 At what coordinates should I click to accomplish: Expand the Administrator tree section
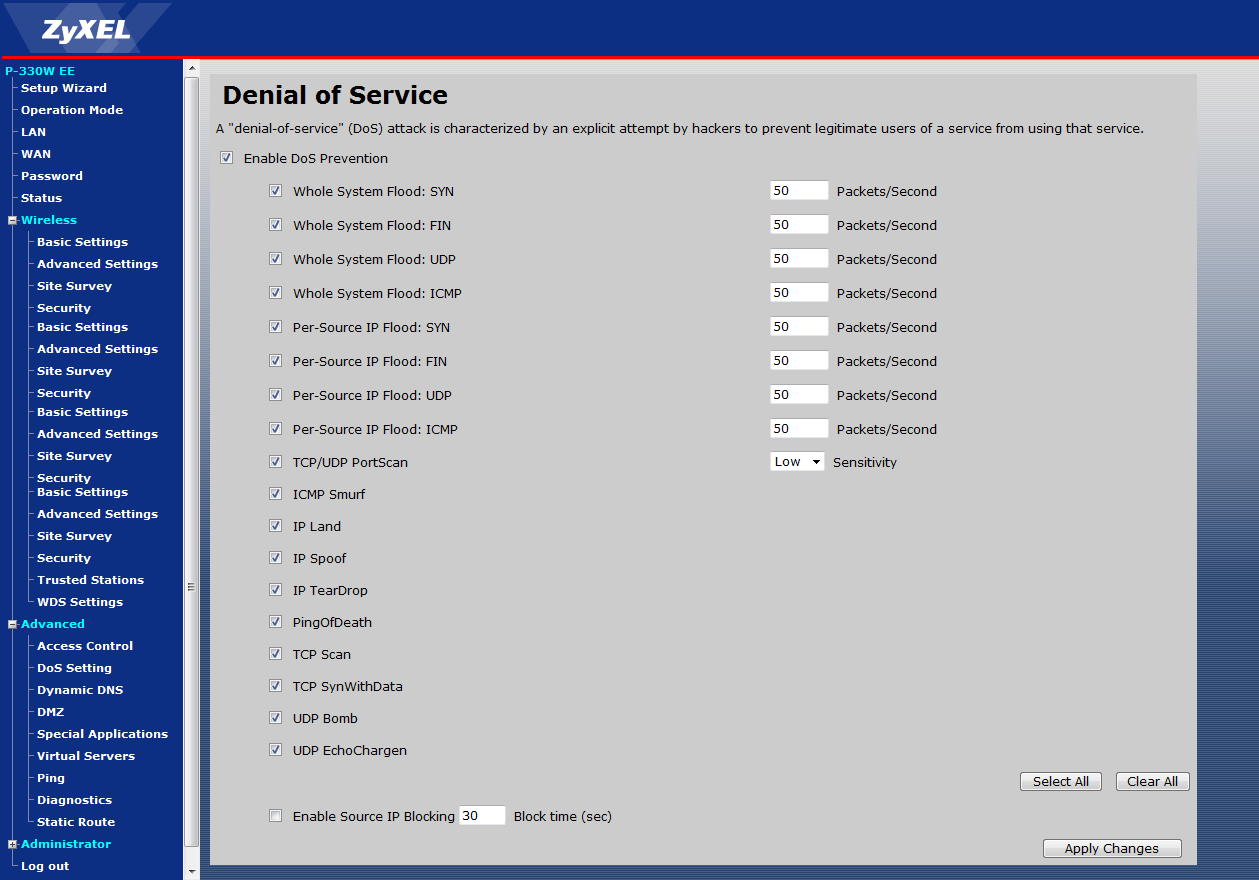click(x=13, y=844)
